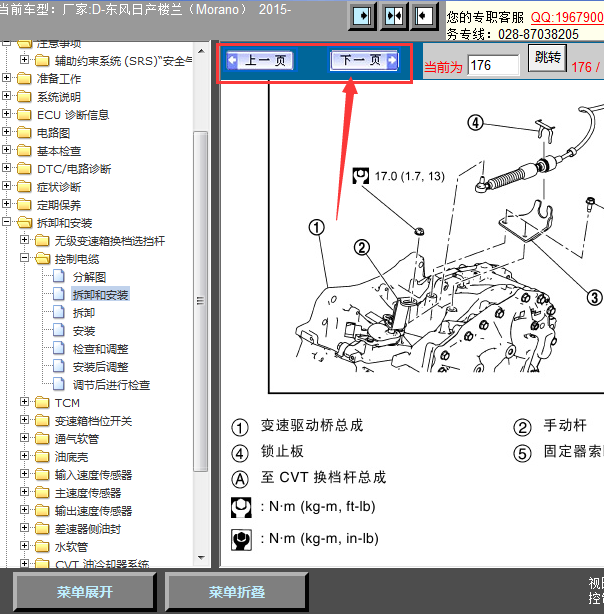The height and width of the screenshot is (614, 604).
Task: Go to previous page with 上一页
Action: click(260, 61)
